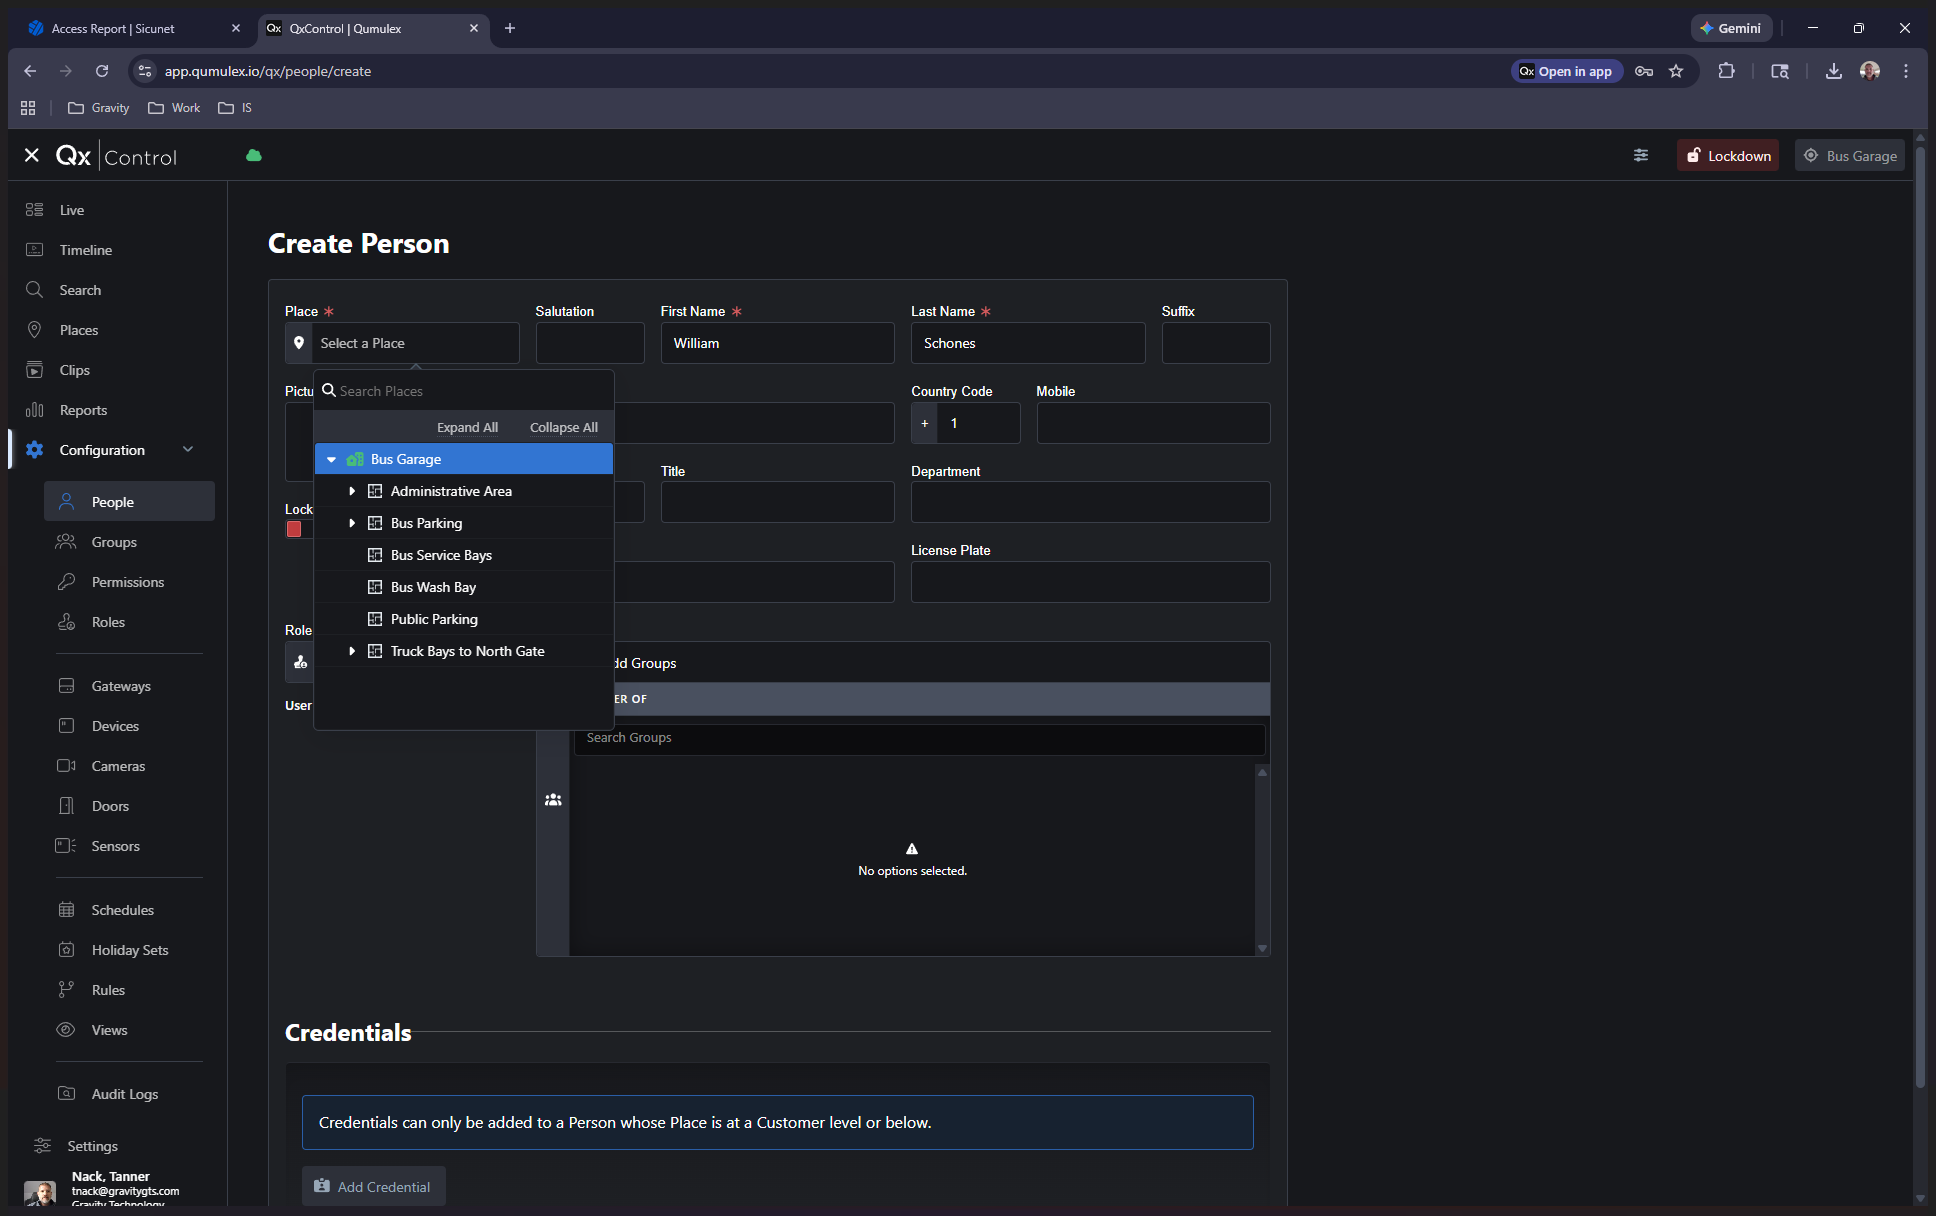Go to Cameras in sidebar
This screenshot has height=1216, width=1936.
coord(118,766)
